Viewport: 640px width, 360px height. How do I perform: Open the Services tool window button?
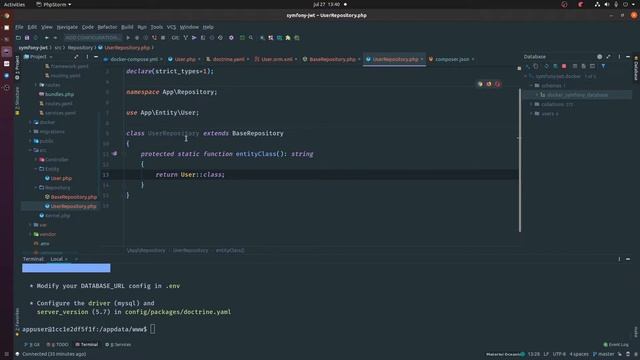pyautogui.click(x=118, y=344)
